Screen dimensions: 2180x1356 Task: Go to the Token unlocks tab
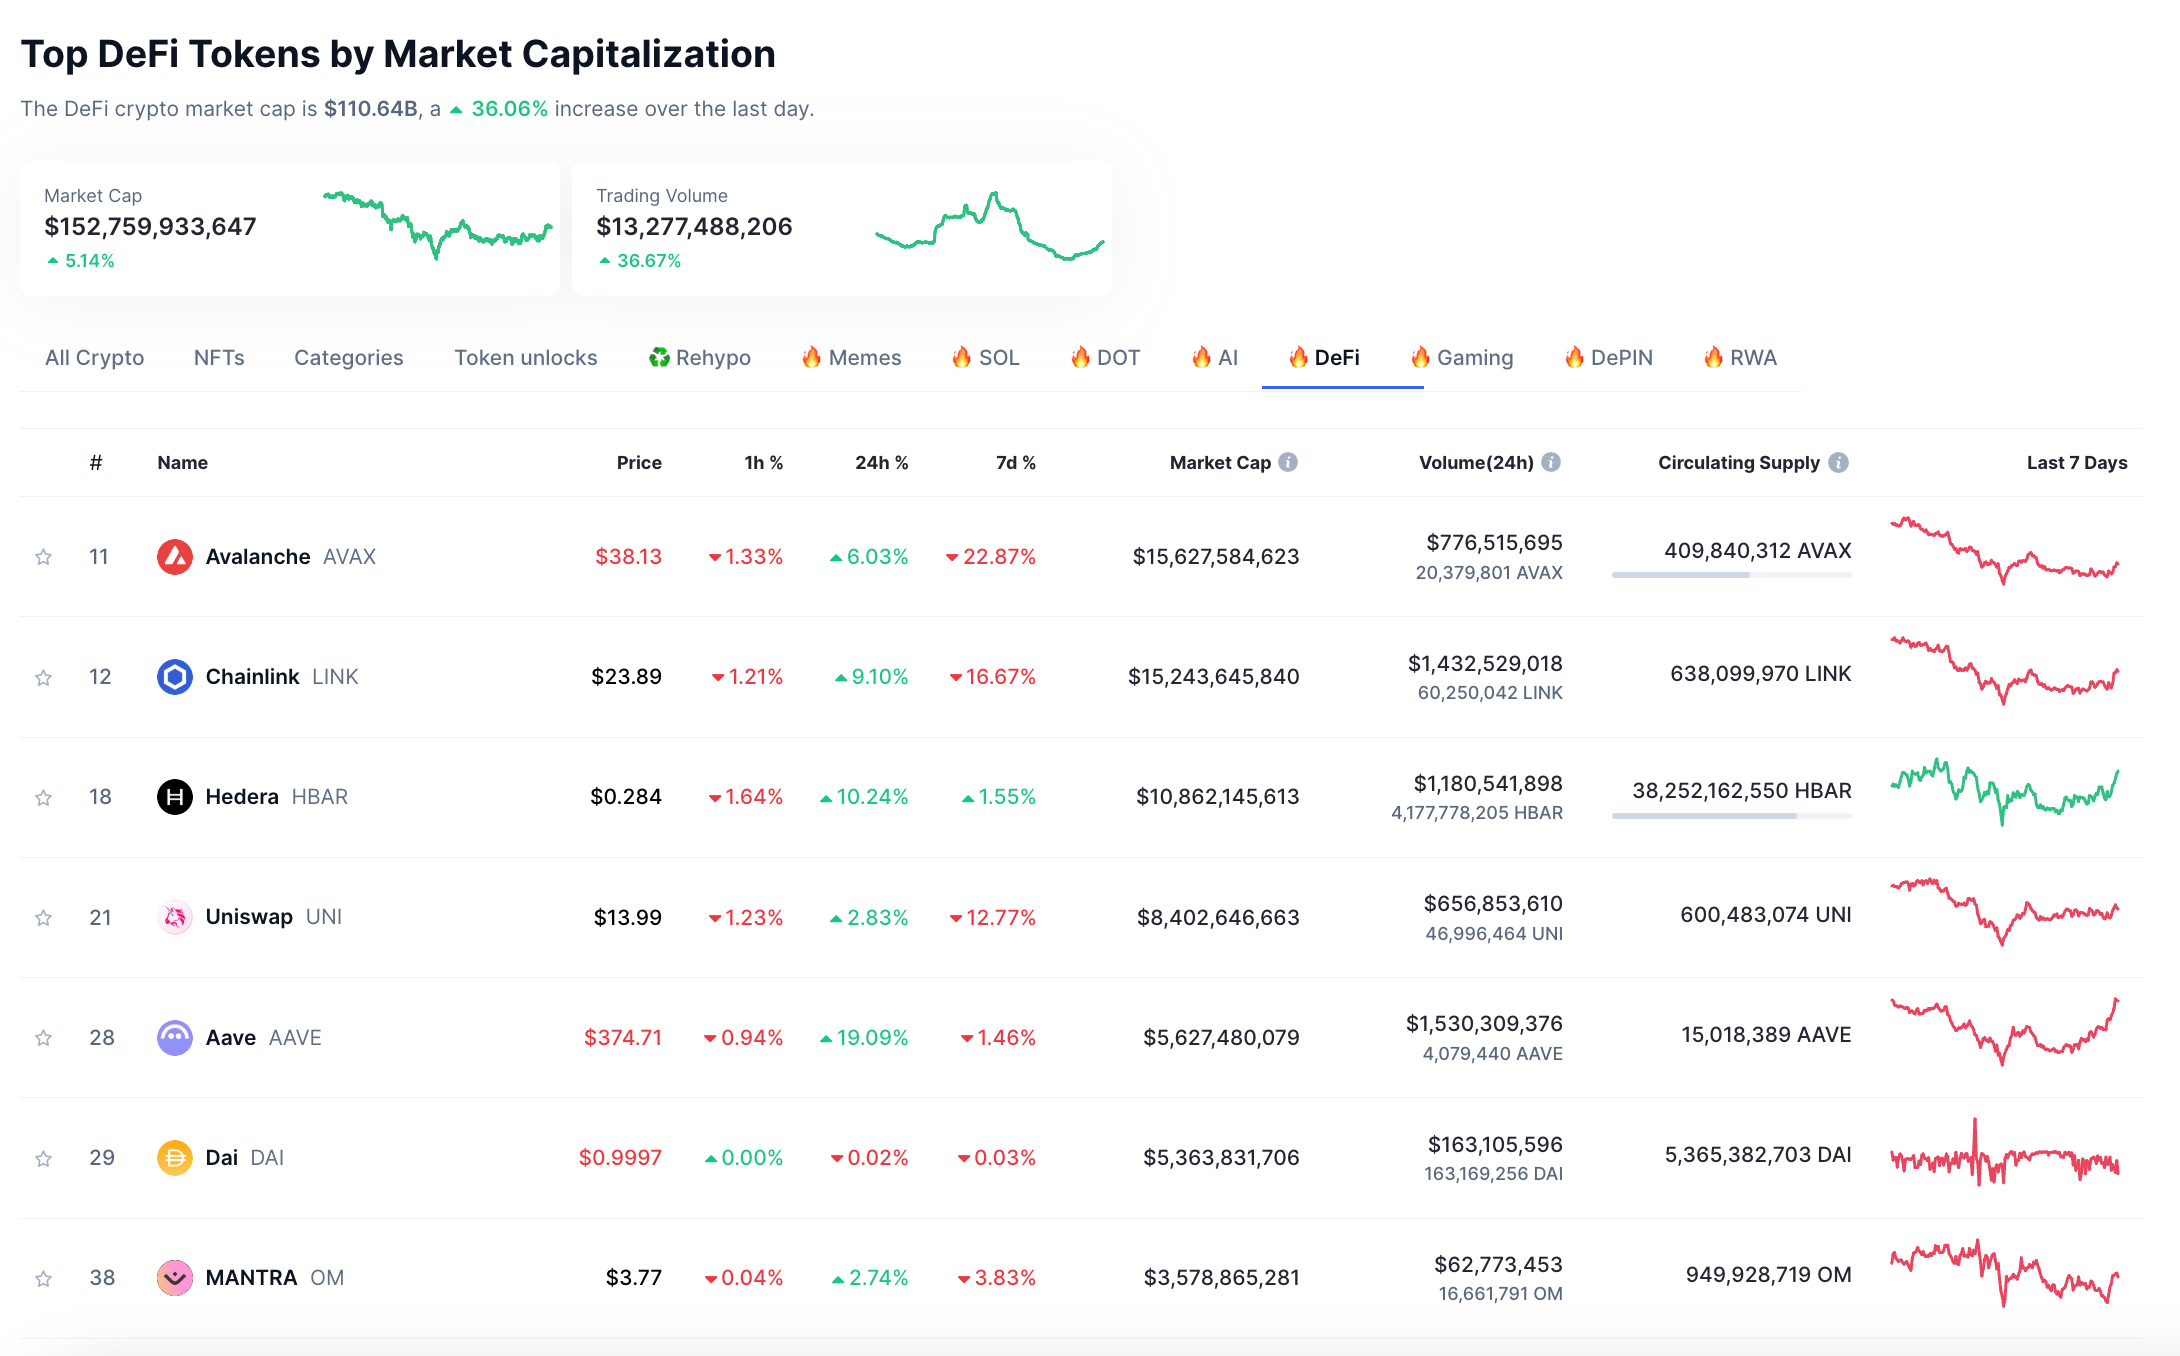point(526,358)
